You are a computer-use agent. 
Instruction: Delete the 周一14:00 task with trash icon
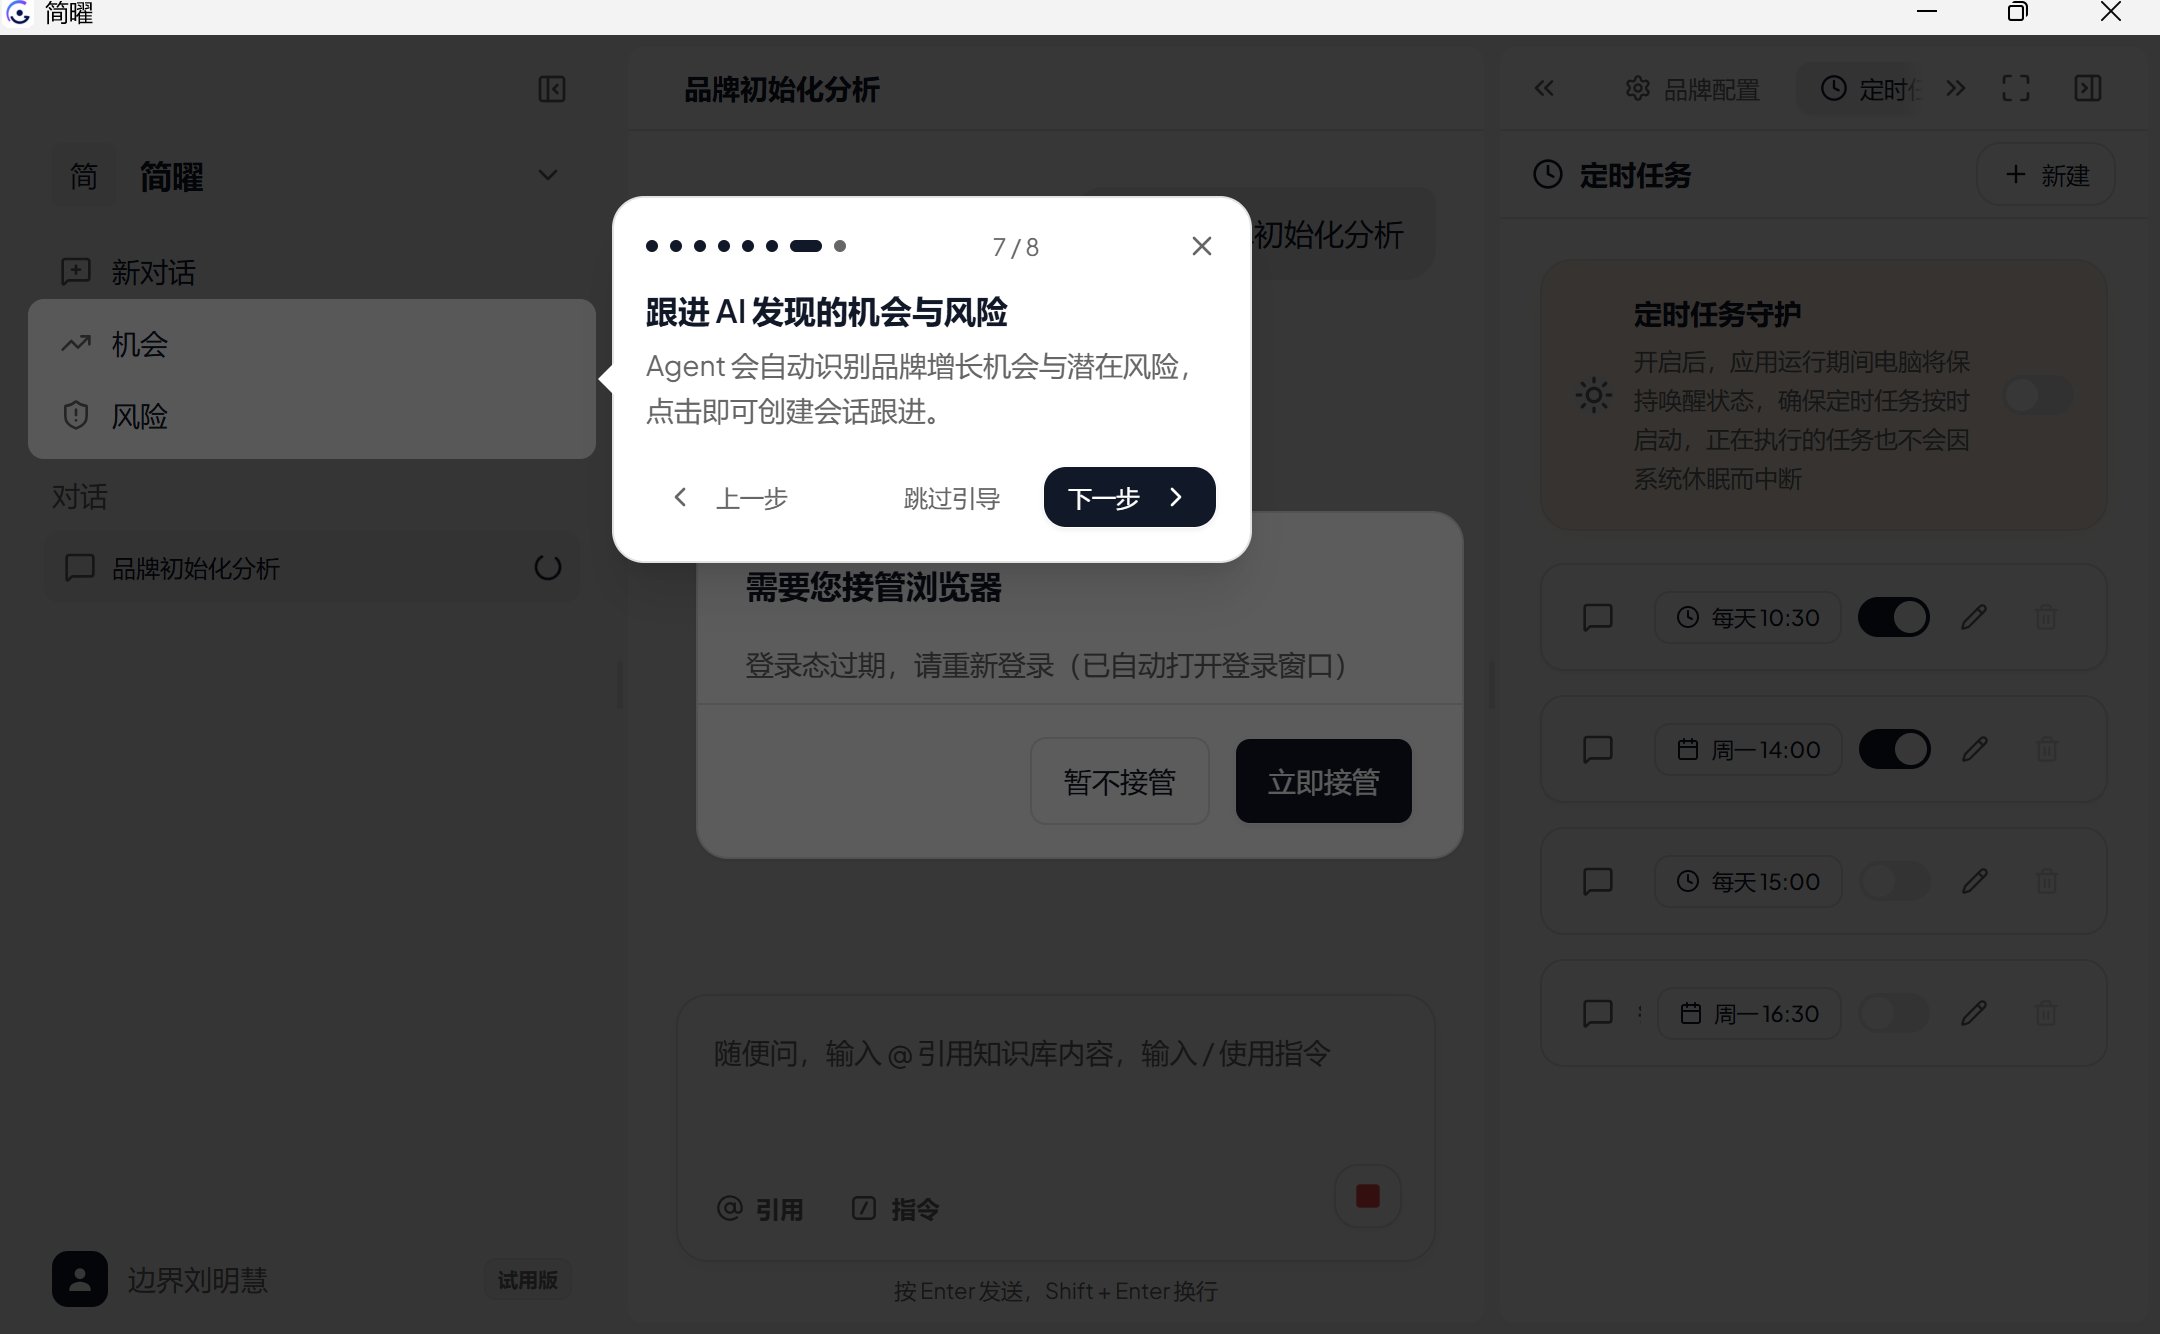click(x=2046, y=749)
